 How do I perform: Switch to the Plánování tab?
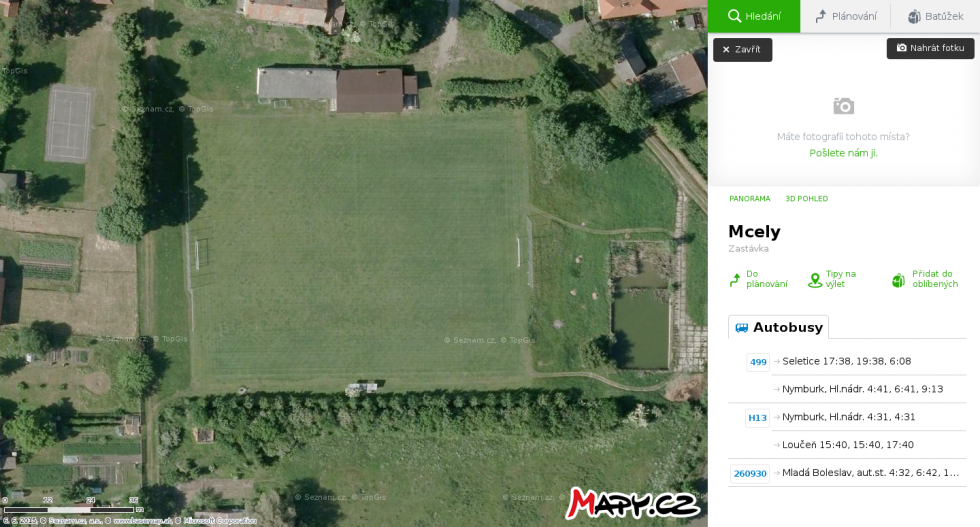point(845,16)
